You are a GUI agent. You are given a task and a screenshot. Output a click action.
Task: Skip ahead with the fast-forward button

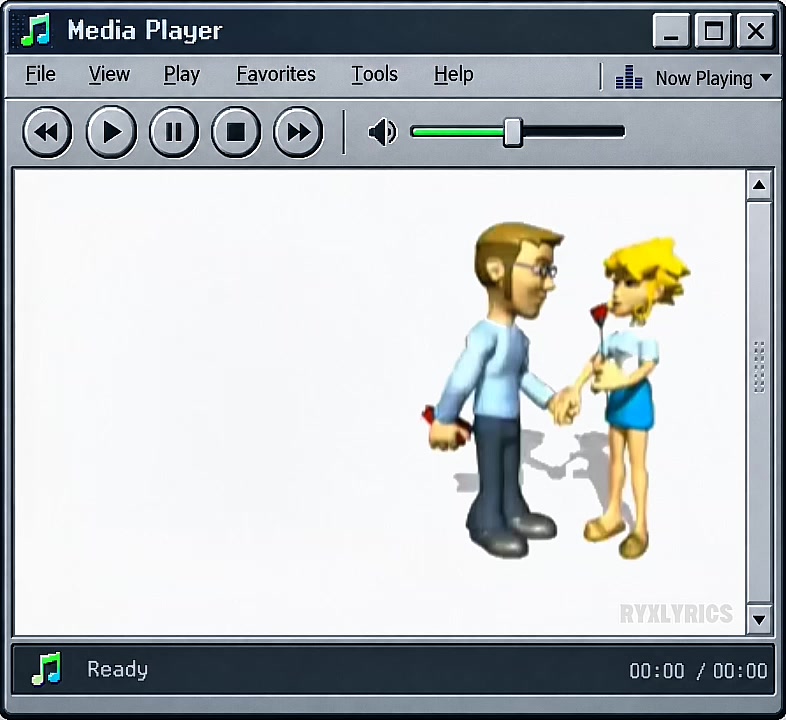coord(298,132)
